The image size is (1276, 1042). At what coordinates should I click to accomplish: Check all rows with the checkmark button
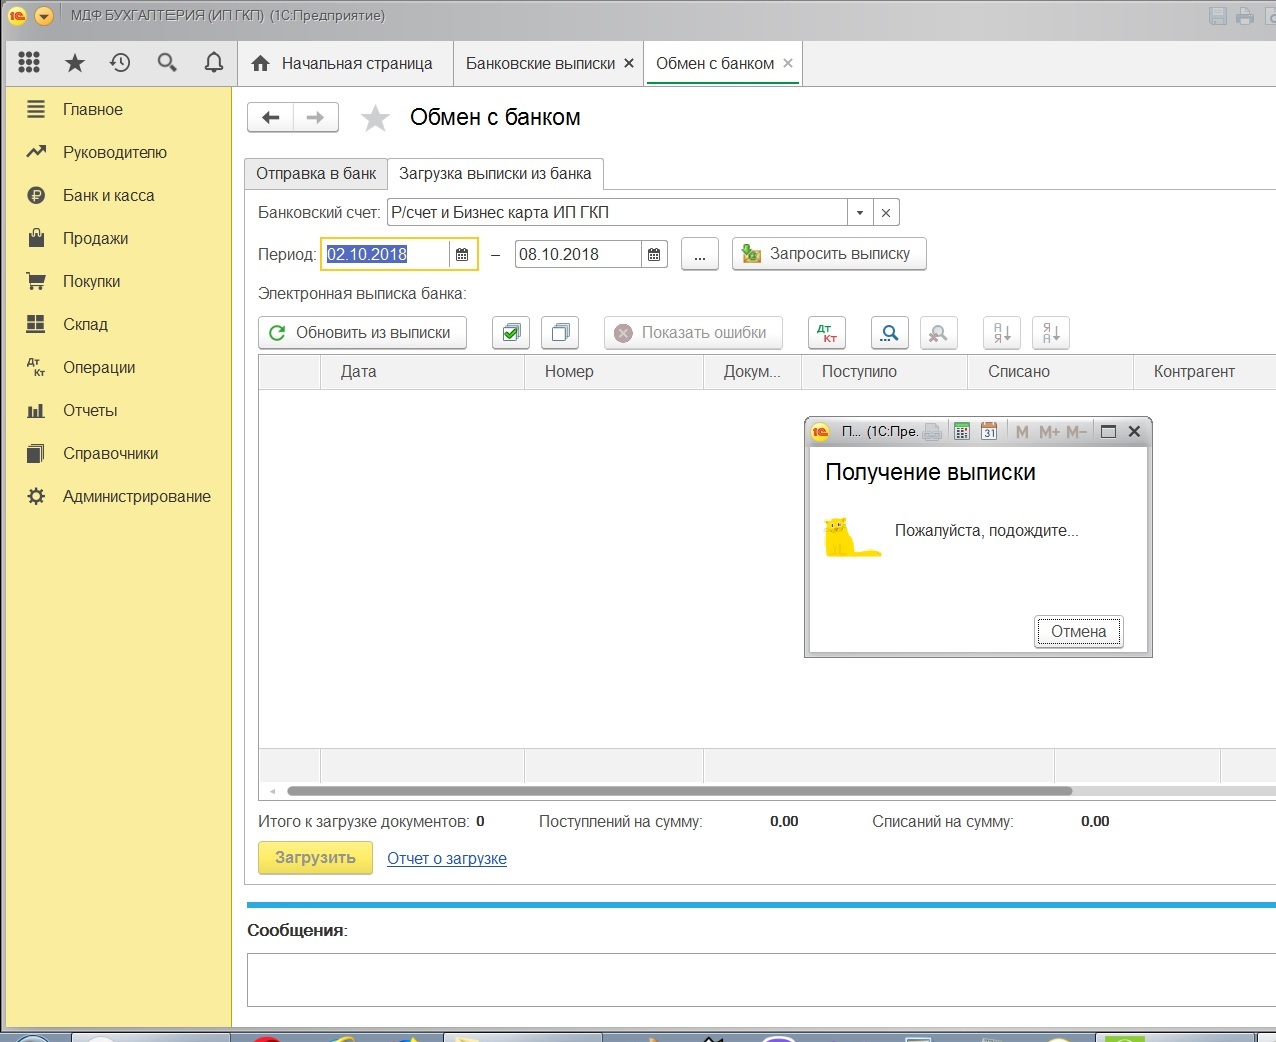(511, 333)
